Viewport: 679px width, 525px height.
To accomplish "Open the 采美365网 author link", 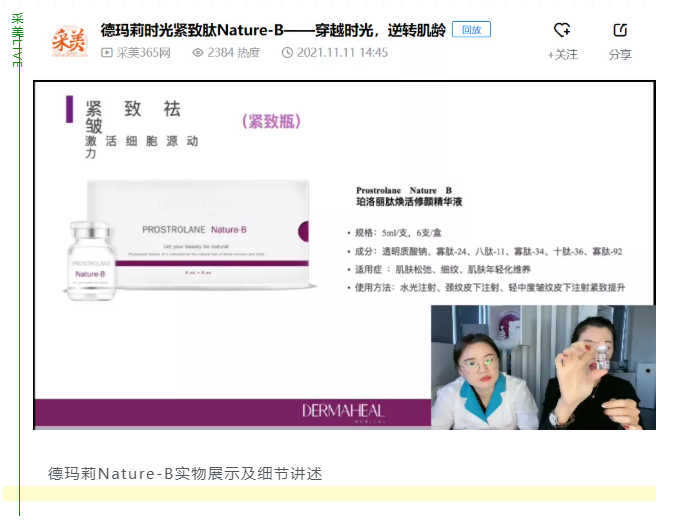I will point(143,53).
